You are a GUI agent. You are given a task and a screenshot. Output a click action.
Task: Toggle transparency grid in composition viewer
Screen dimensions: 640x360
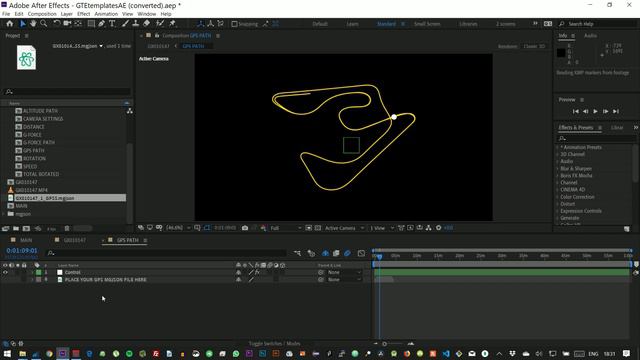point(318,228)
